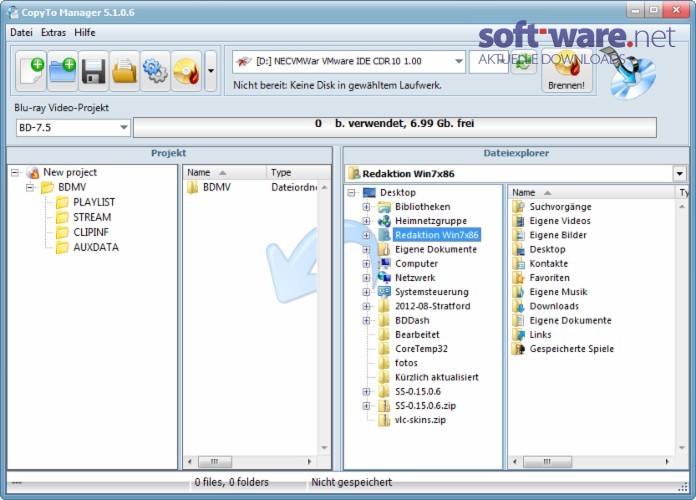696x500 pixels.
Task: Open the BD-7.5 disc size dropdown
Action: coord(124,128)
